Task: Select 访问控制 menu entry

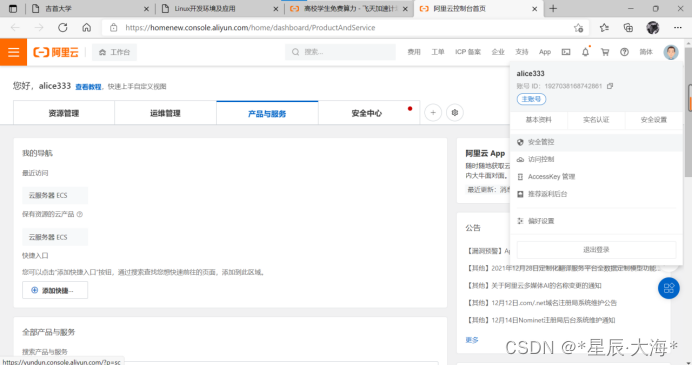Action: [x=596, y=159]
